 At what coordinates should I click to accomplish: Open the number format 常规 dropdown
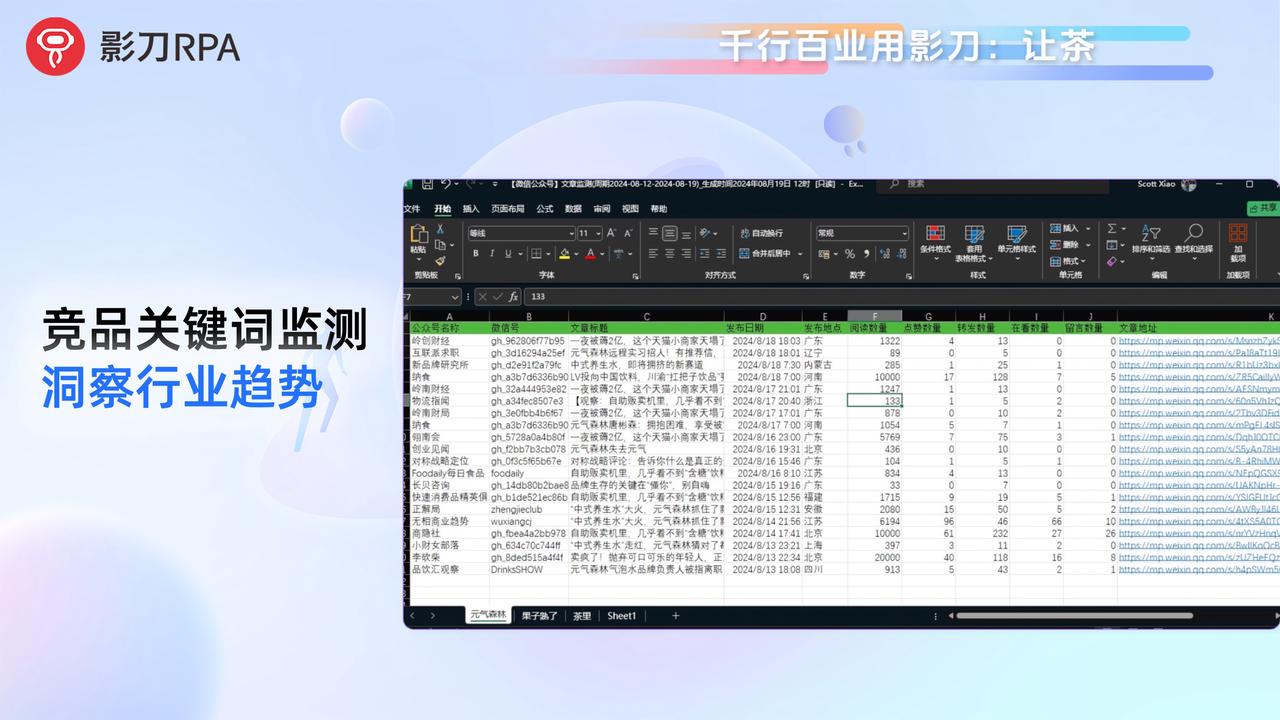(904, 234)
